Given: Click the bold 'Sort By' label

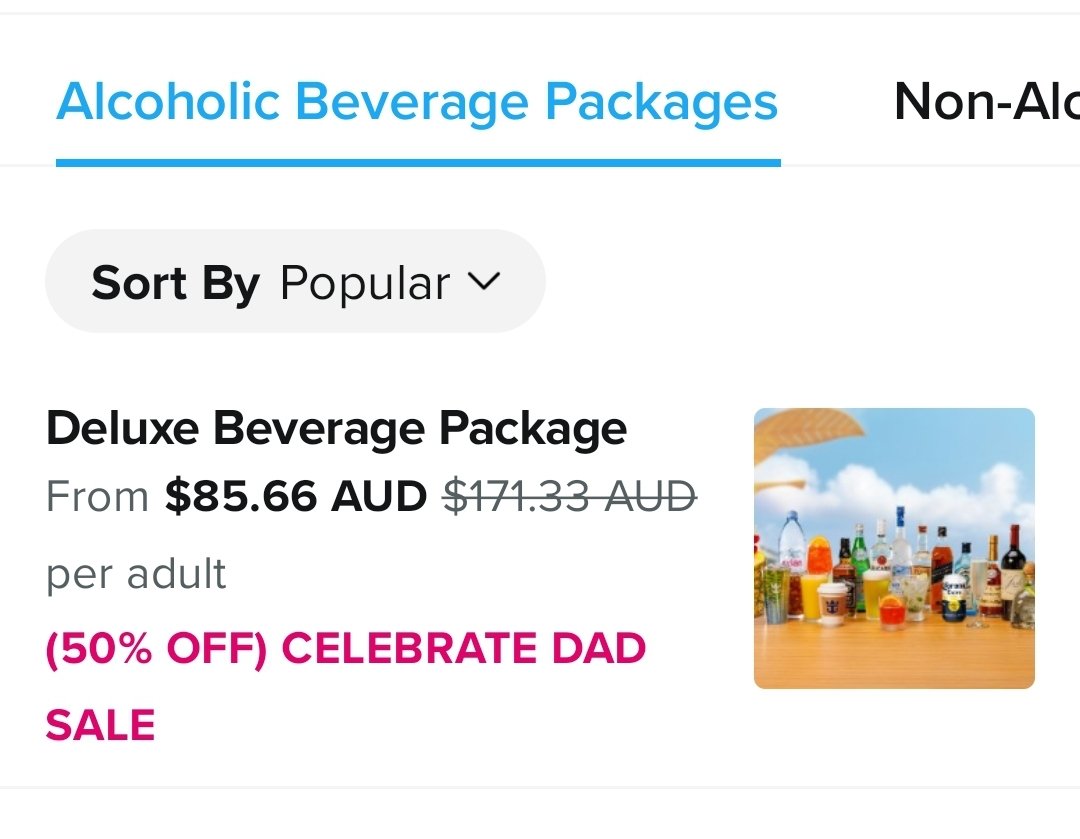Looking at the screenshot, I should tap(175, 283).
